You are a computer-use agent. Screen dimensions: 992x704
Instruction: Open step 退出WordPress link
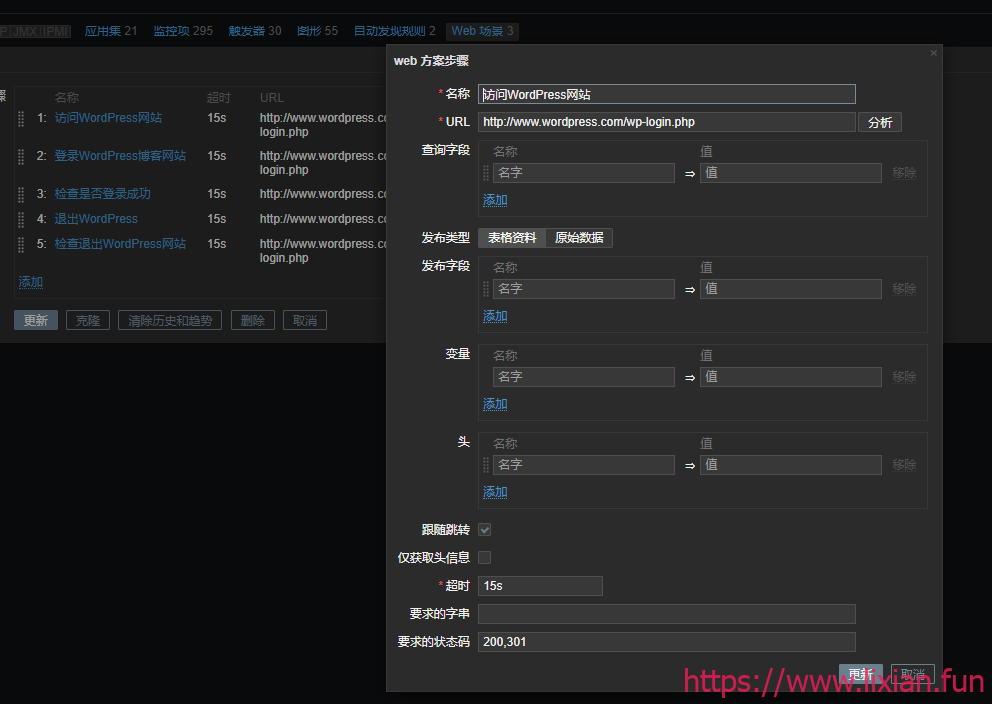pos(96,219)
